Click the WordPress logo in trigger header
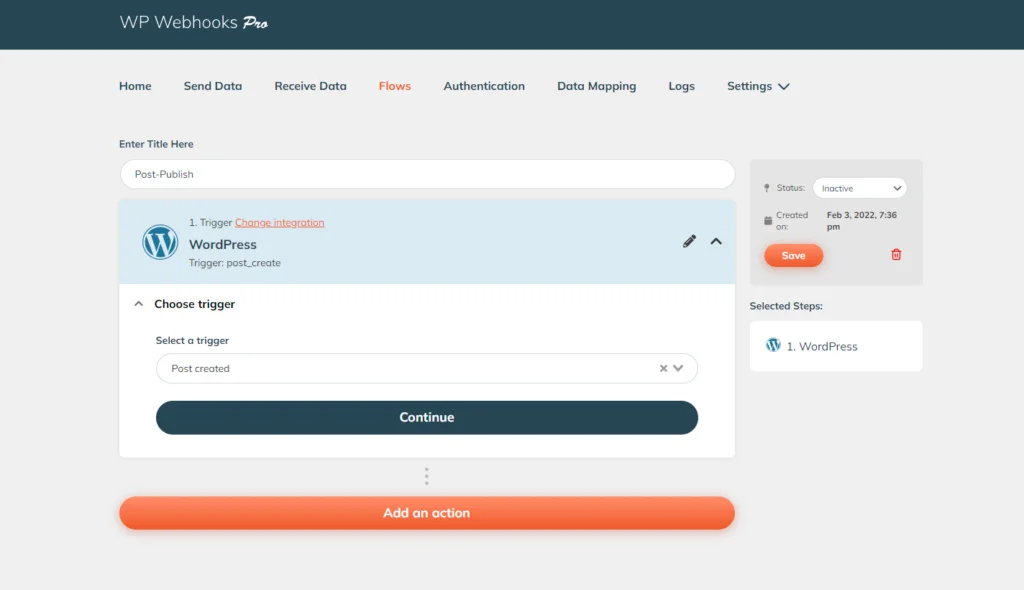Viewport: 1024px width, 590px height. tap(160, 242)
